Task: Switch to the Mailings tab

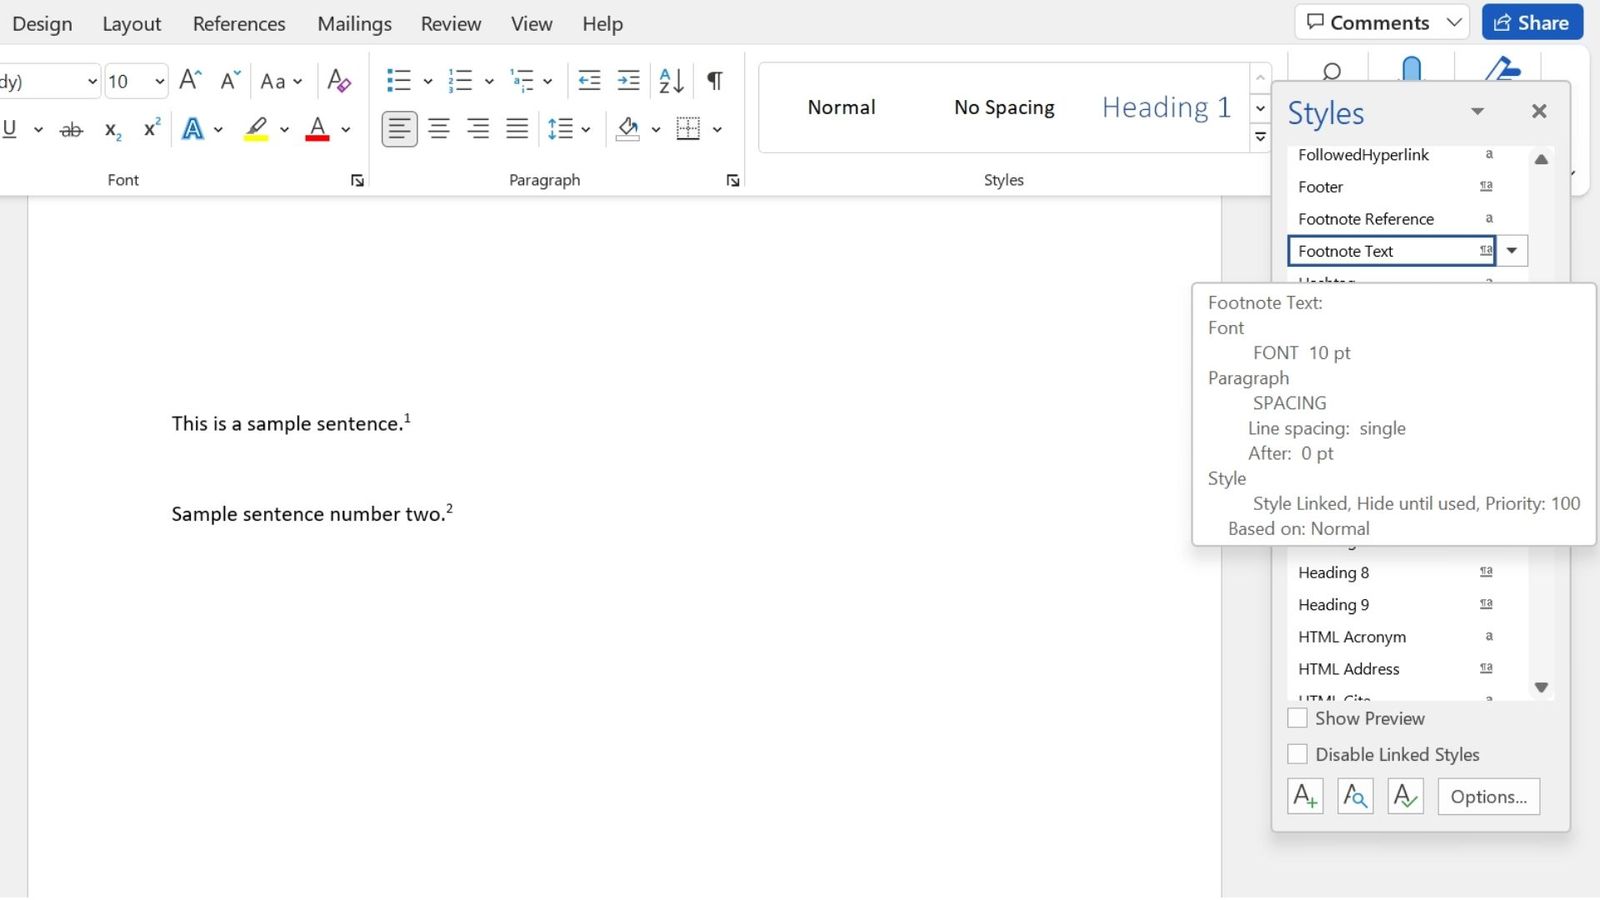Action: (354, 24)
